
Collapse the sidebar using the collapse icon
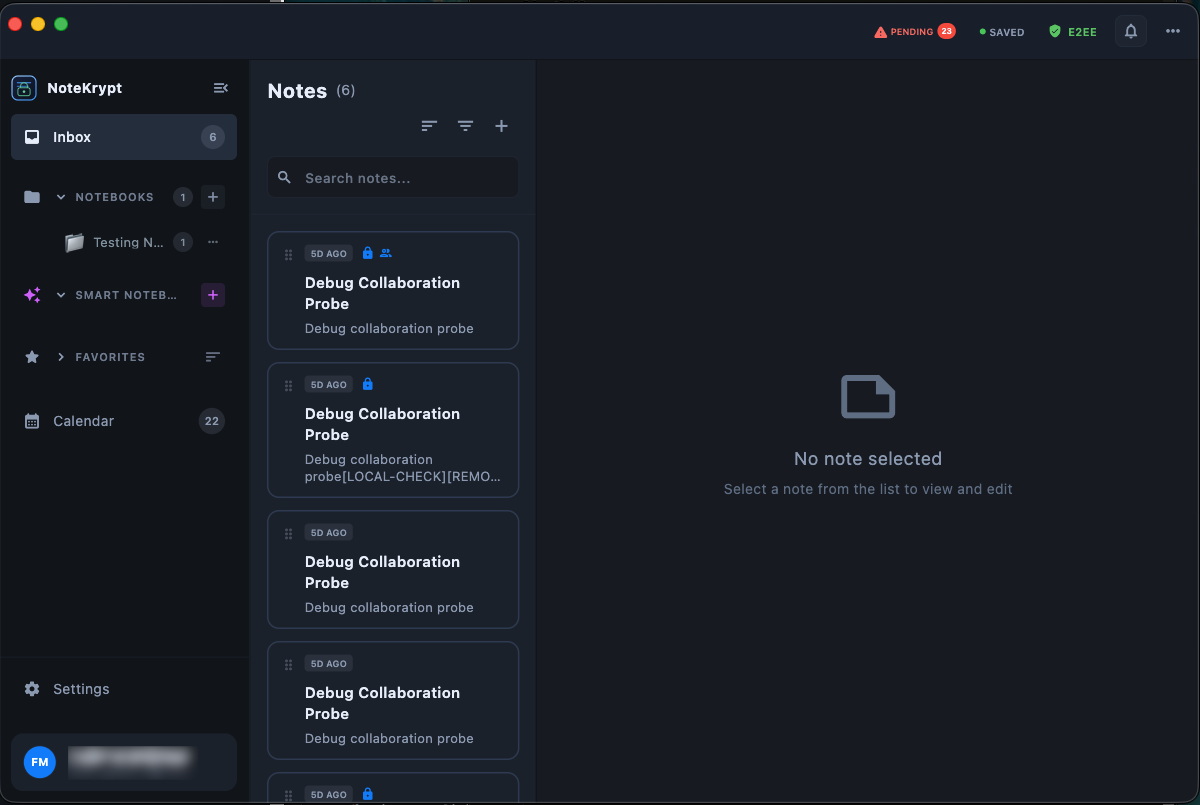[221, 87]
